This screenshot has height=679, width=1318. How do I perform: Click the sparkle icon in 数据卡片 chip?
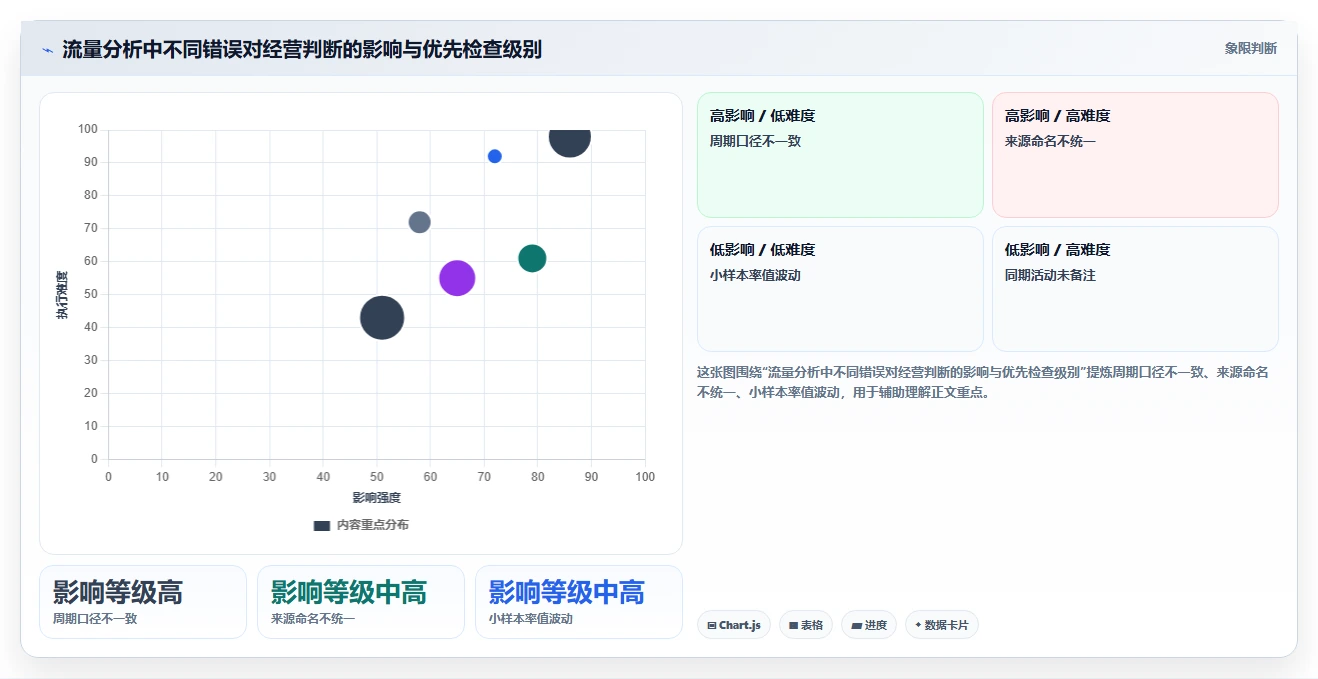[918, 625]
